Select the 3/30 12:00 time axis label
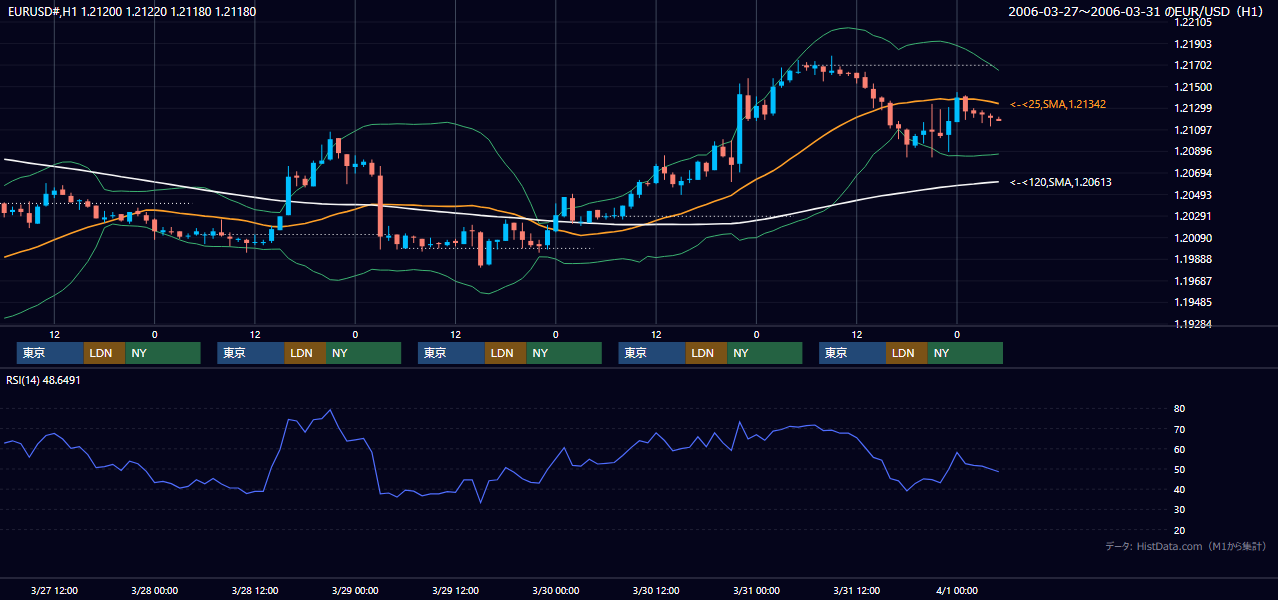This screenshot has height=600, width=1278. tap(655, 590)
